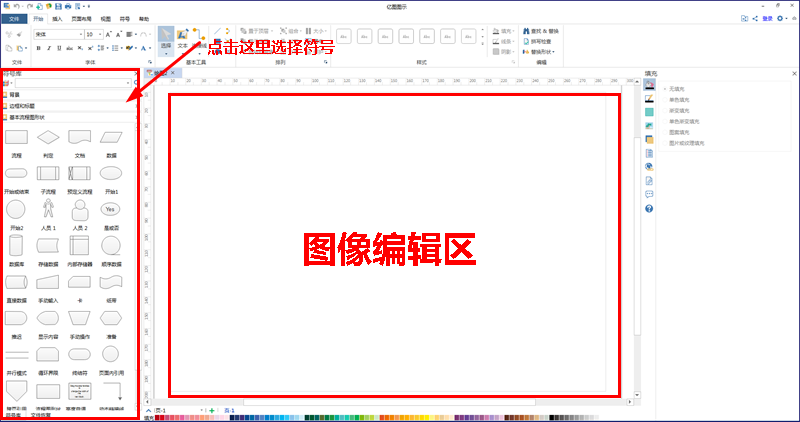Expand the 边框和标题 library section
The width and height of the screenshot is (800, 422).
click(x=69, y=106)
